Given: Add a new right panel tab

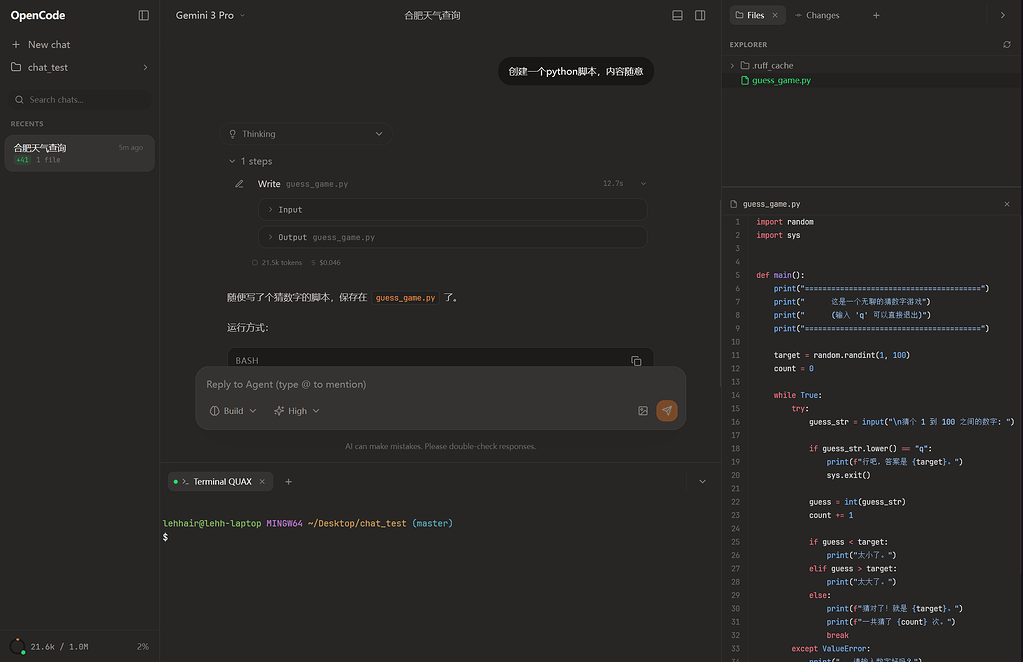Looking at the screenshot, I should [876, 15].
